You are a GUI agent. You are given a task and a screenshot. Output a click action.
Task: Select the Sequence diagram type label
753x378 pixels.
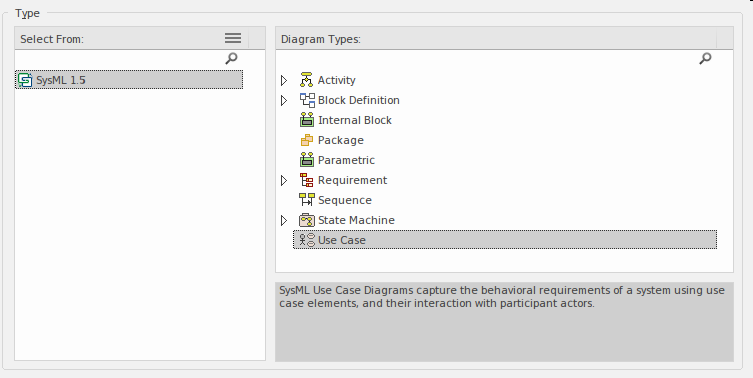344,200
